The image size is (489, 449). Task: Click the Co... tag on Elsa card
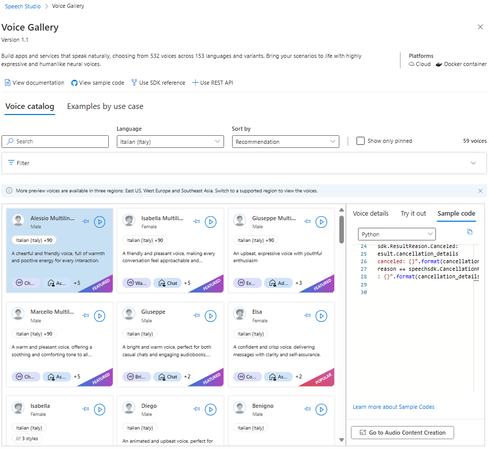pyautogui.click(x=247, y=377)
